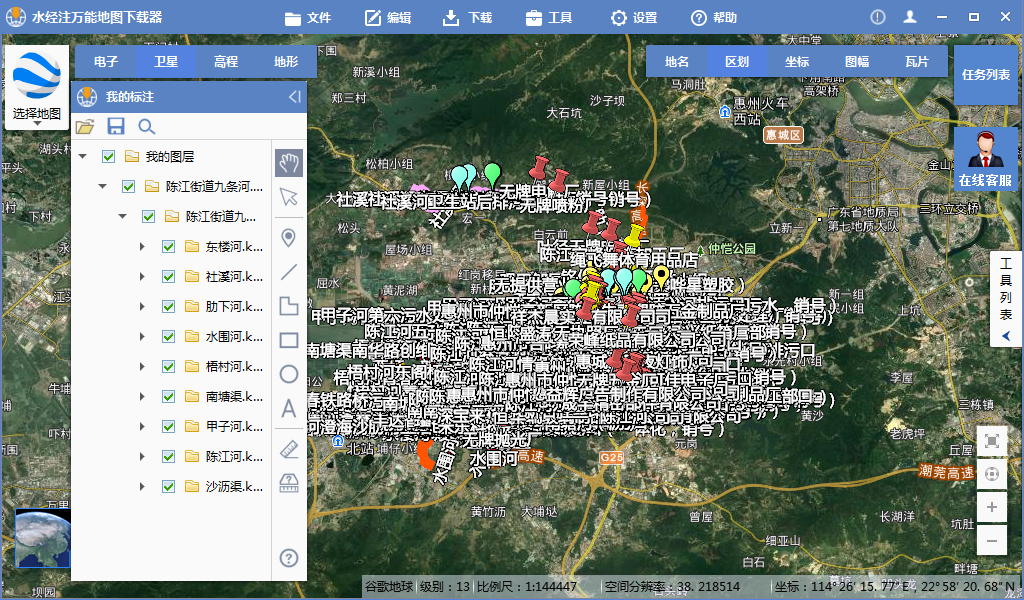
Task: Select the placemark pin annotation tool
Action: pos(288,238)
